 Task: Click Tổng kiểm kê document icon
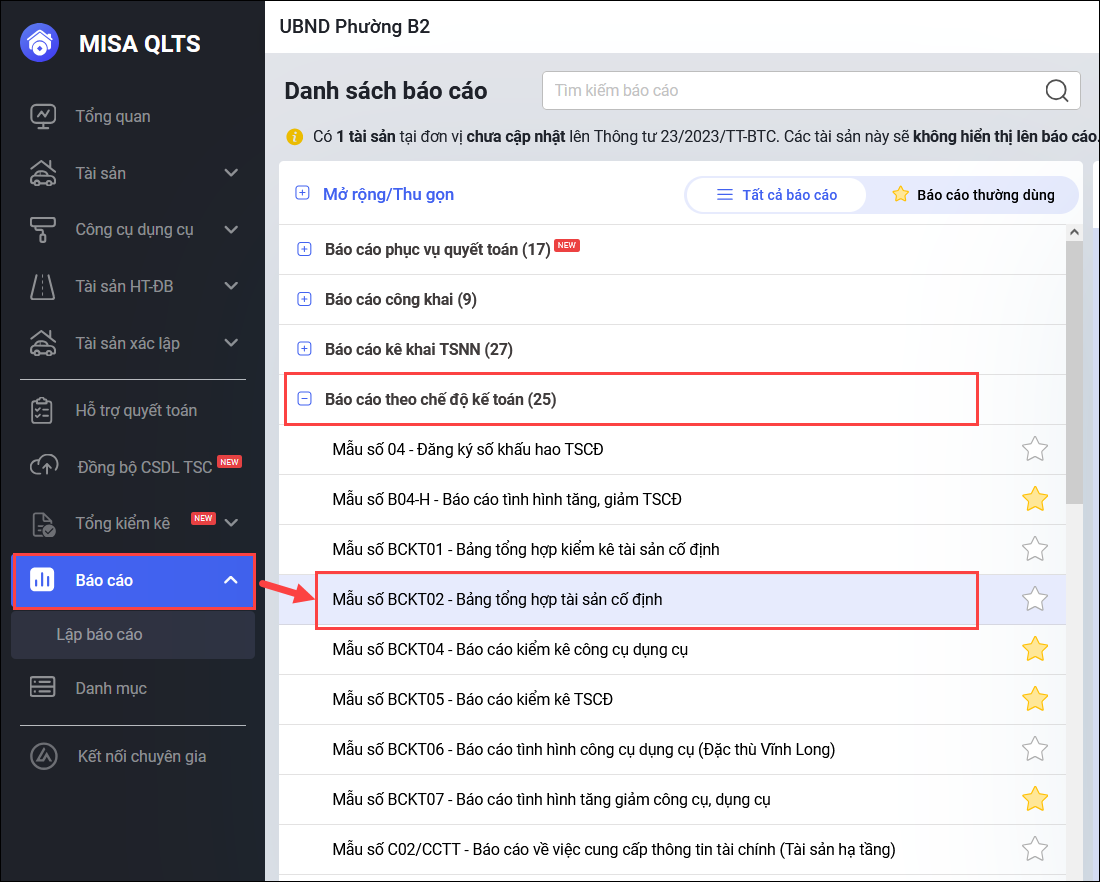click(43, 523)
